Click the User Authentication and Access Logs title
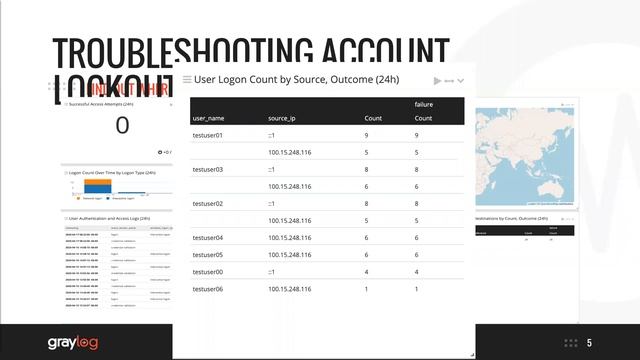This screenshot has width=640, height=360. (109, 218)
